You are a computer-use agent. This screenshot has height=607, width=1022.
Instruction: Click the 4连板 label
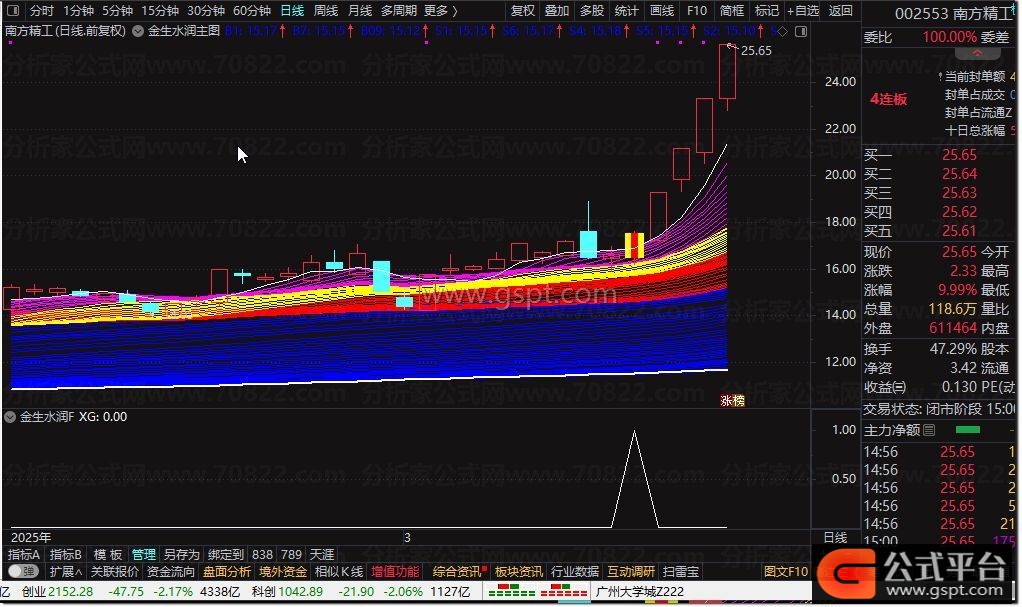(x=888, y=99)
